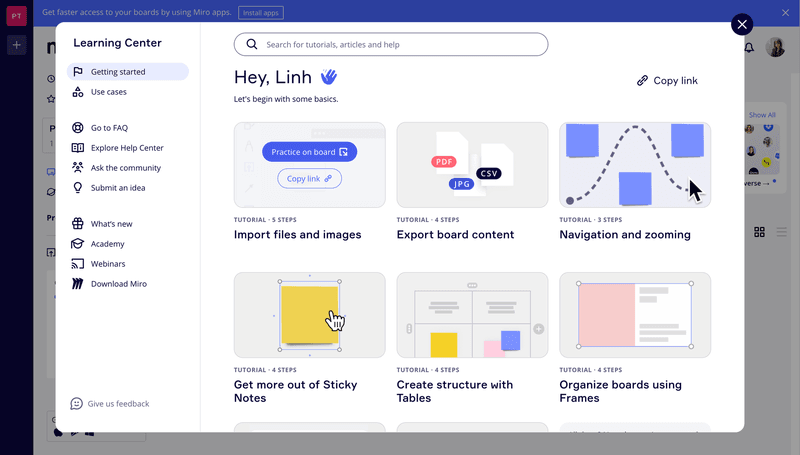Click Organize boards using Frames title
The image size is (800, 455).
click(620, 391)
